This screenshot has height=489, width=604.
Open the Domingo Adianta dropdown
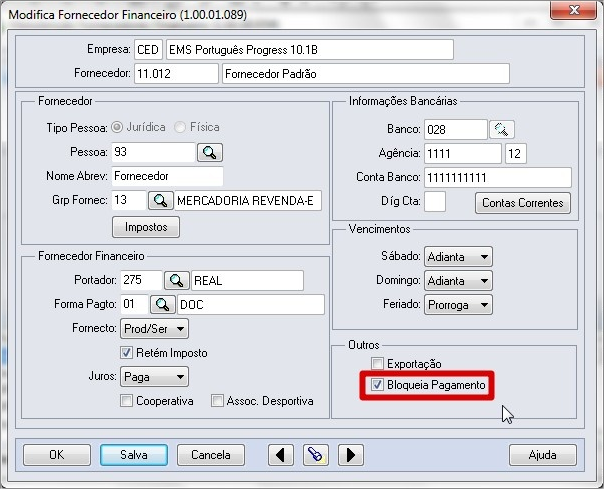coord(458,281)
